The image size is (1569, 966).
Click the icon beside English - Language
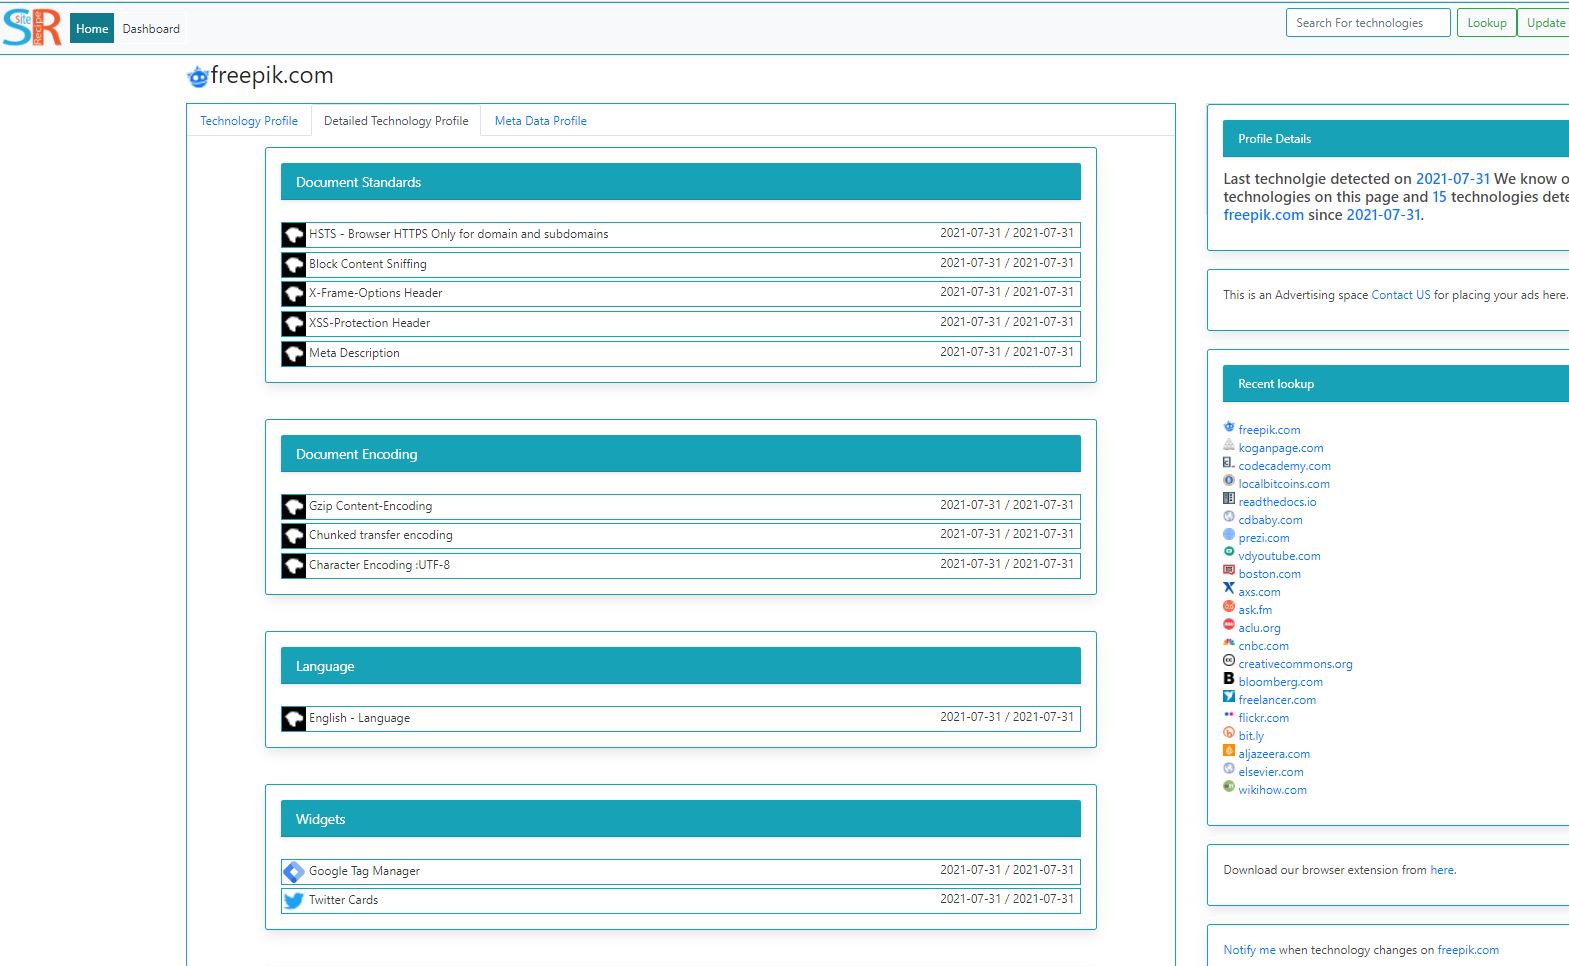pos(293,719)
